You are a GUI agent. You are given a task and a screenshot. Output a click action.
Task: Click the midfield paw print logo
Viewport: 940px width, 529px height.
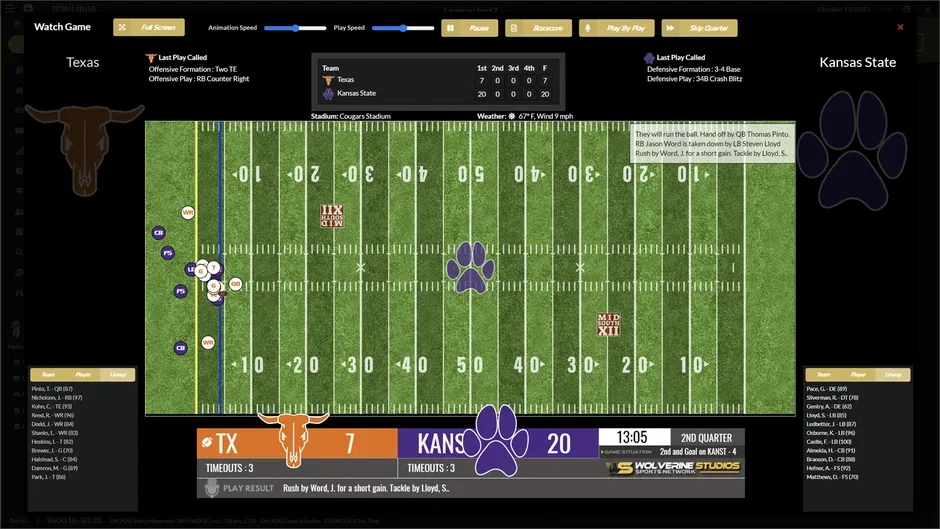[x=471, y=267]
